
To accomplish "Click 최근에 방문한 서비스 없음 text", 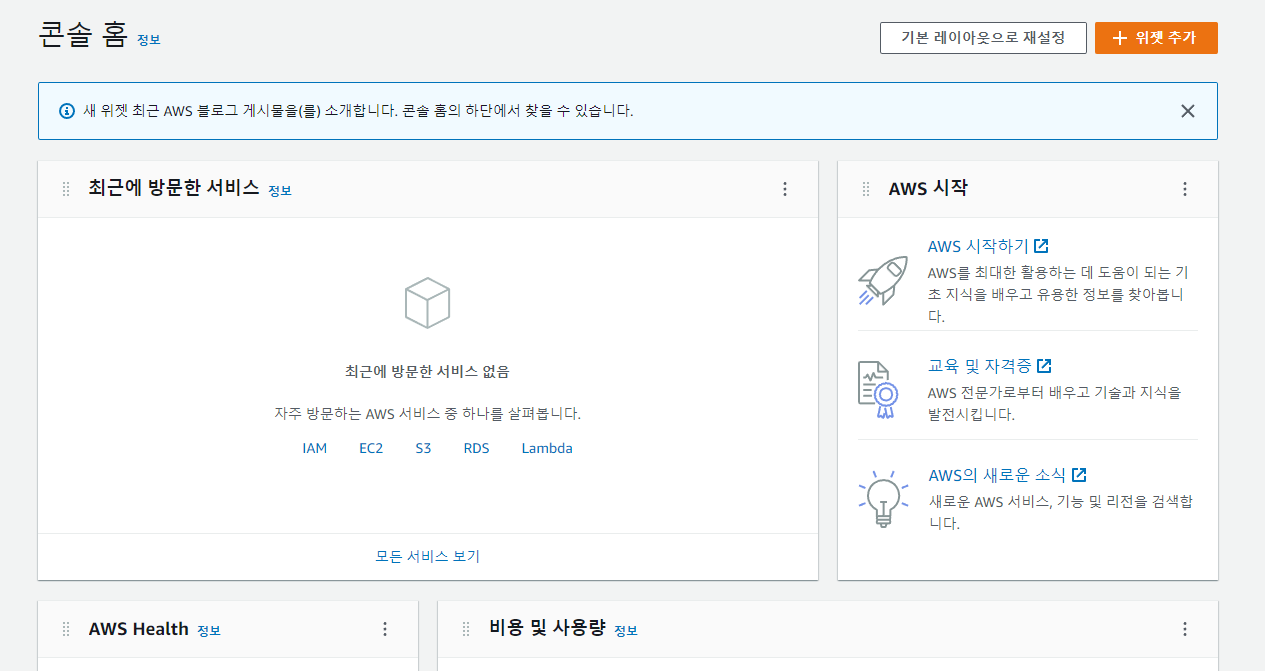I will coord(427,372).
